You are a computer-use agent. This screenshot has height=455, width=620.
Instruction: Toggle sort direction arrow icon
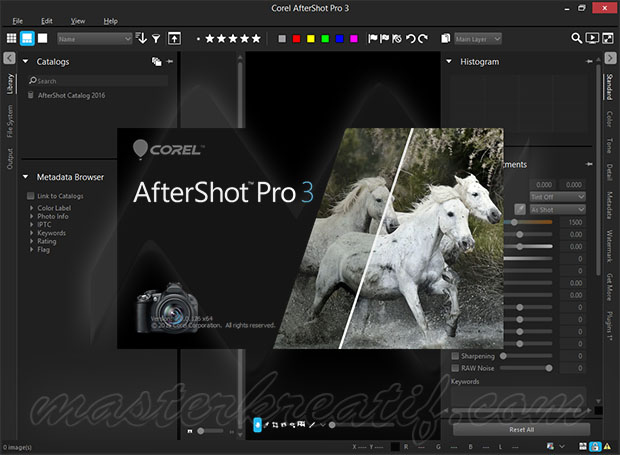(x=141, y=38)
